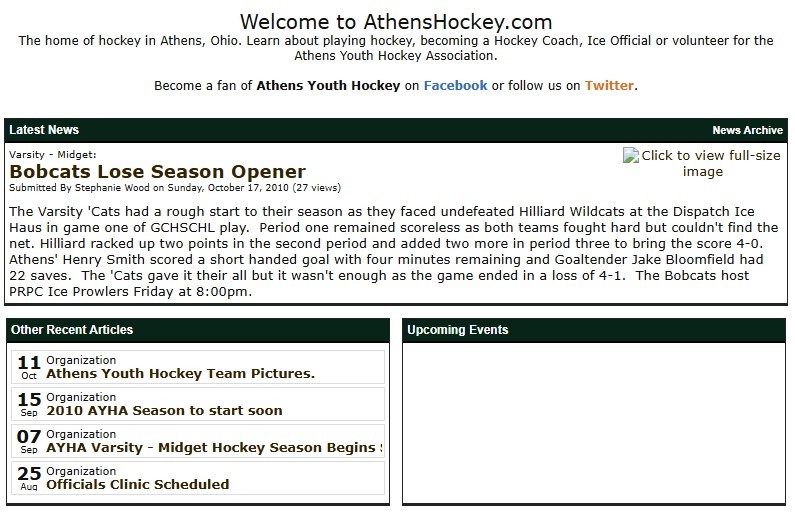This screenshot has height=512, width=795.
Task: Click the 11 Oct date badge
Action: click(x=29, y=367)
